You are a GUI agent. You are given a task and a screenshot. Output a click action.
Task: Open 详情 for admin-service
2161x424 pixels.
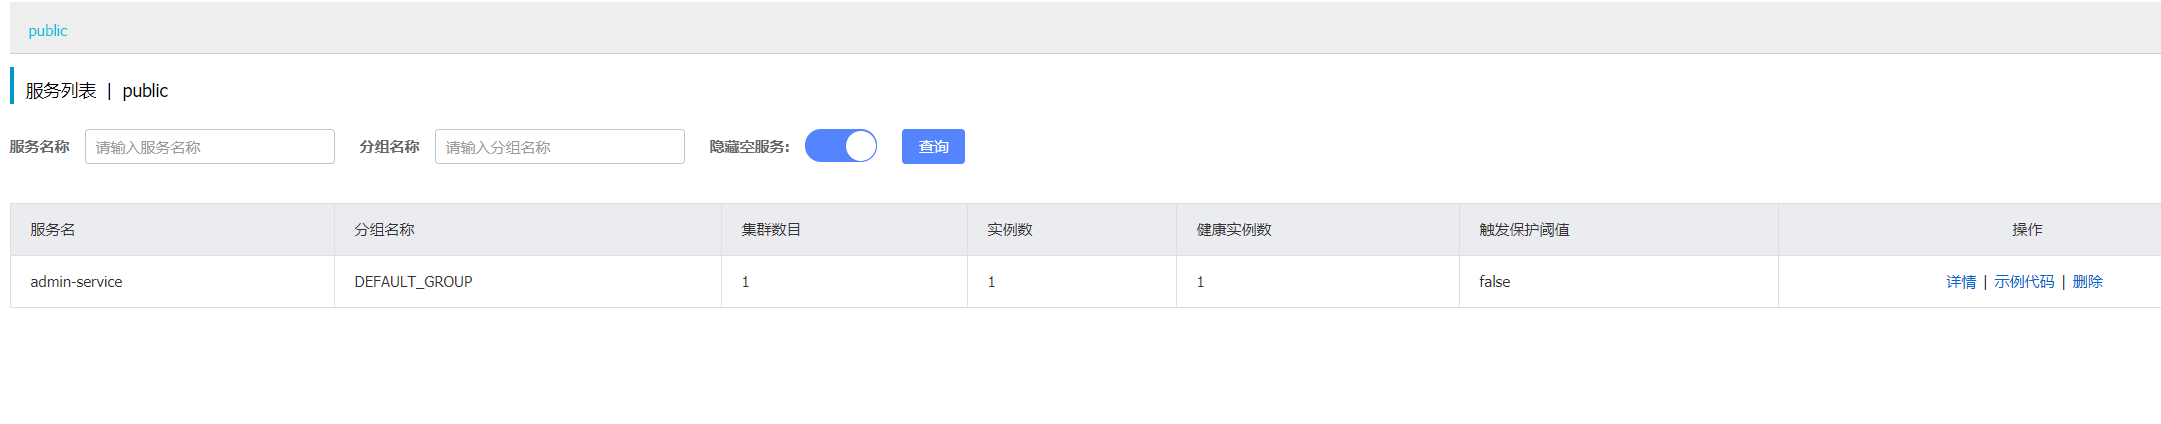[x=1960, y=282]
